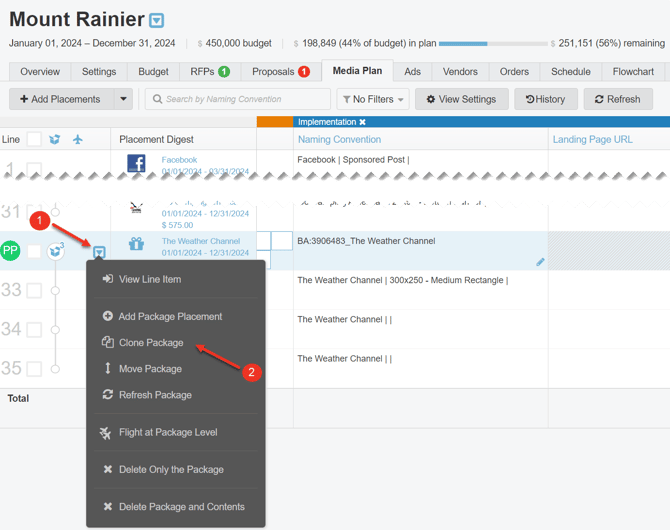Screen dimensions: 670x530
Task: Close the Implementation column group
Action: pyautogui.click(x=363, y=122)
